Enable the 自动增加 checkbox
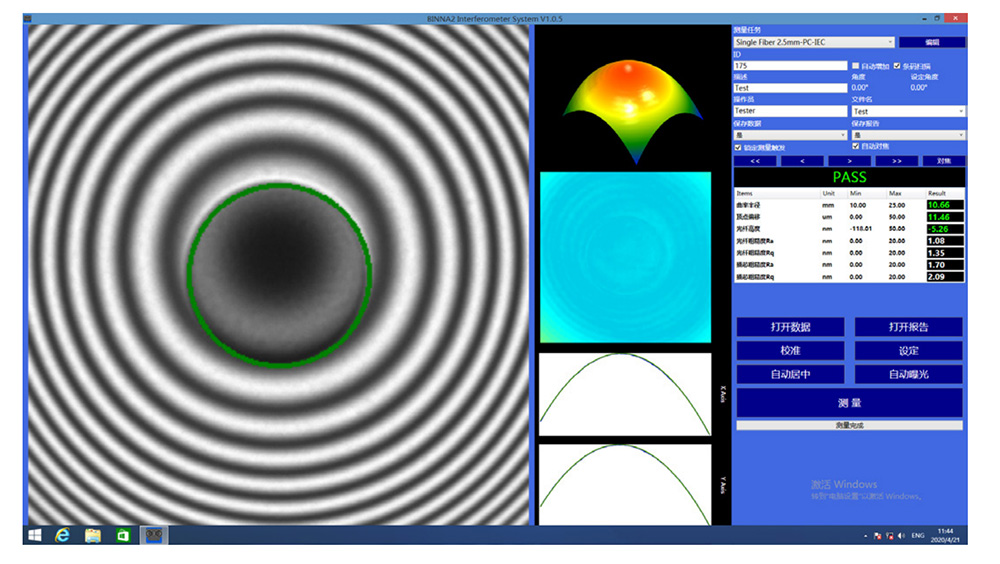This screenshot has width=1000, height=564. (x=855, y=66)
